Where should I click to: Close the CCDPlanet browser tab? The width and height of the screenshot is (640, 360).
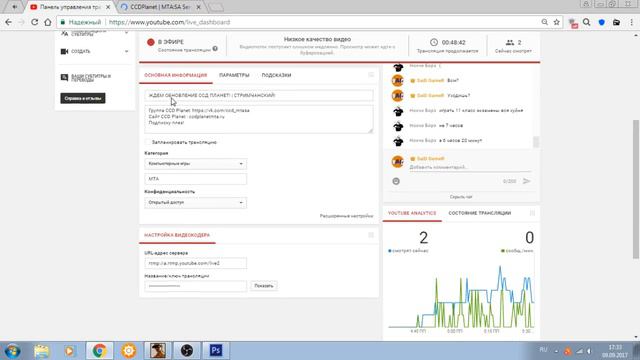click(198, 7)
